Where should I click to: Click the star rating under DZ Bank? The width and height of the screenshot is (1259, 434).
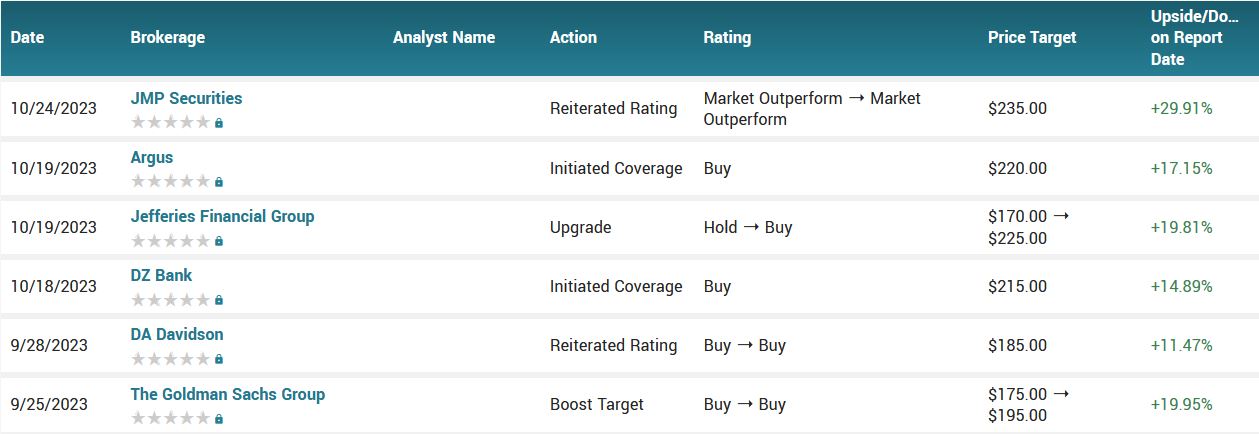tap(171, 299)
